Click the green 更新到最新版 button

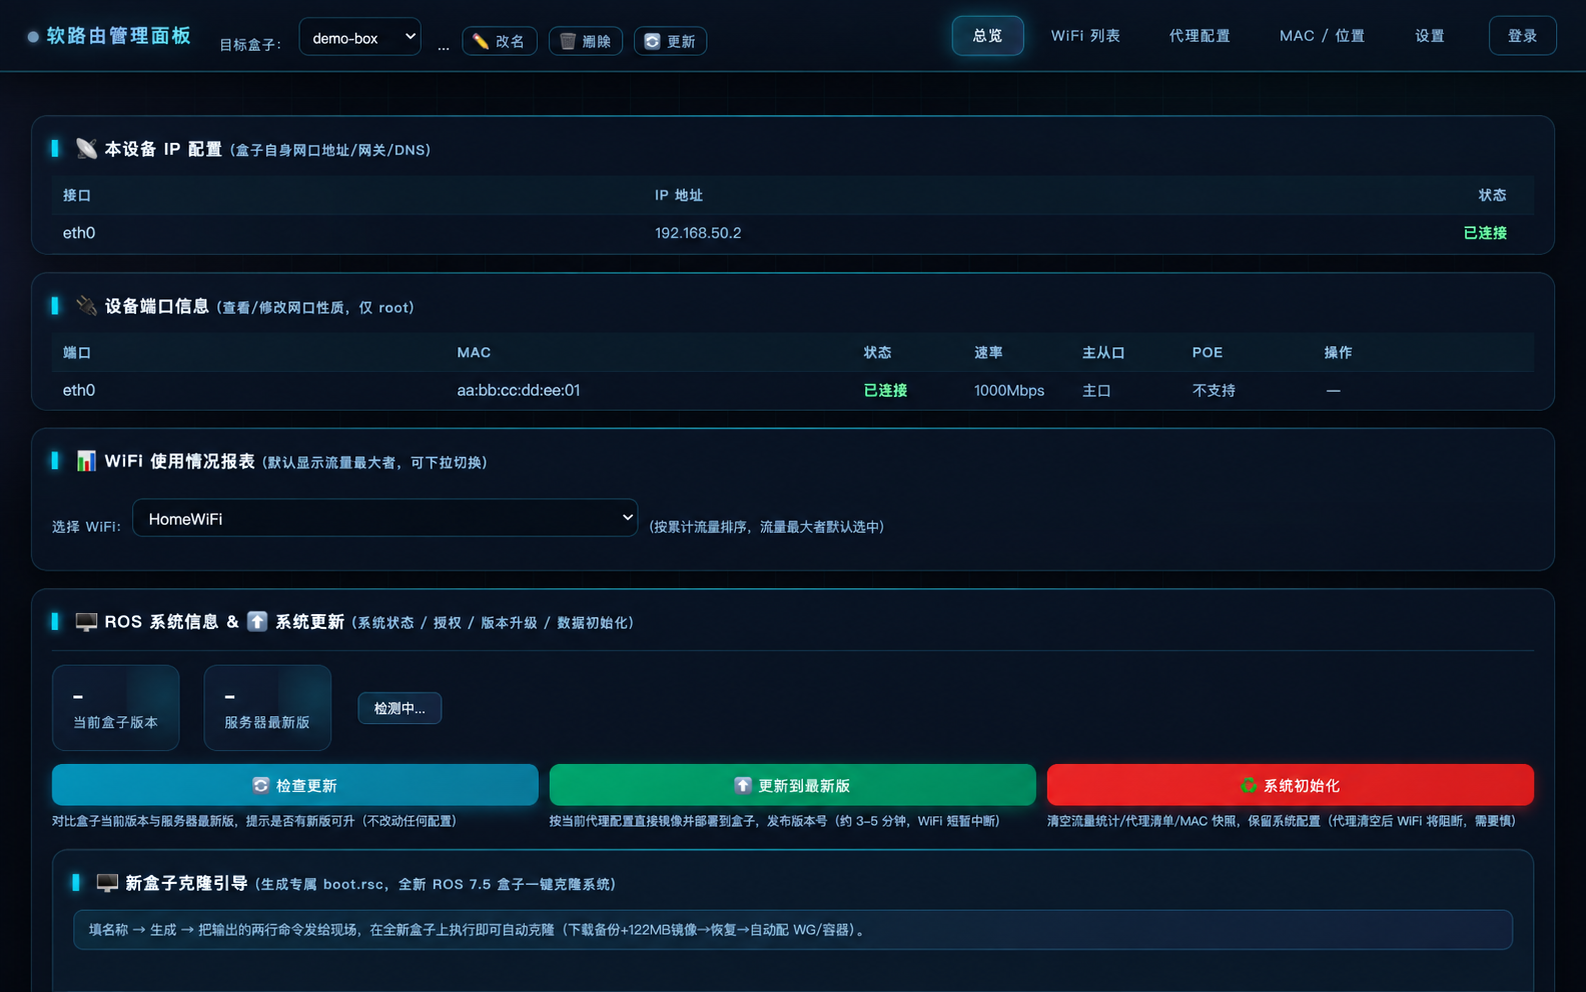pyautogui.click(x=792, y=785)
